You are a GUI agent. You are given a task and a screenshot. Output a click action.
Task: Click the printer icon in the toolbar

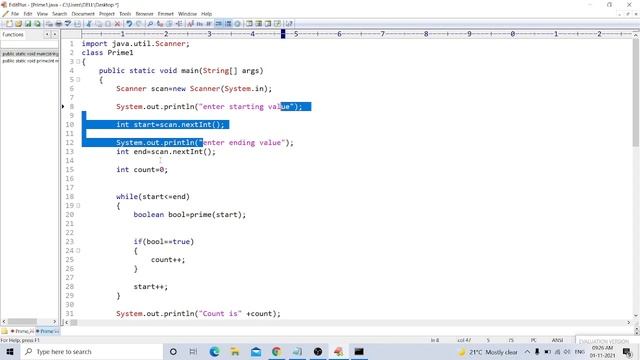(x=58, y=24)
